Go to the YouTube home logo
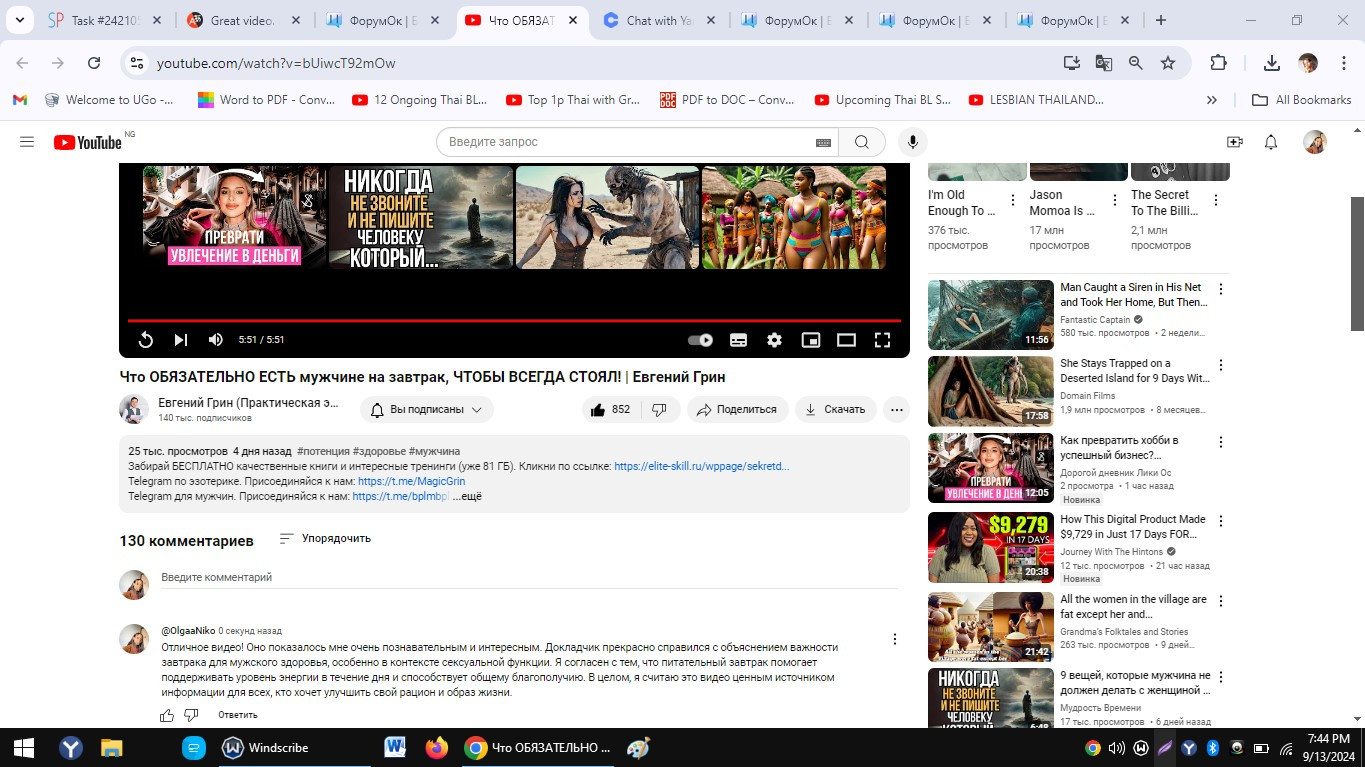 88,142
